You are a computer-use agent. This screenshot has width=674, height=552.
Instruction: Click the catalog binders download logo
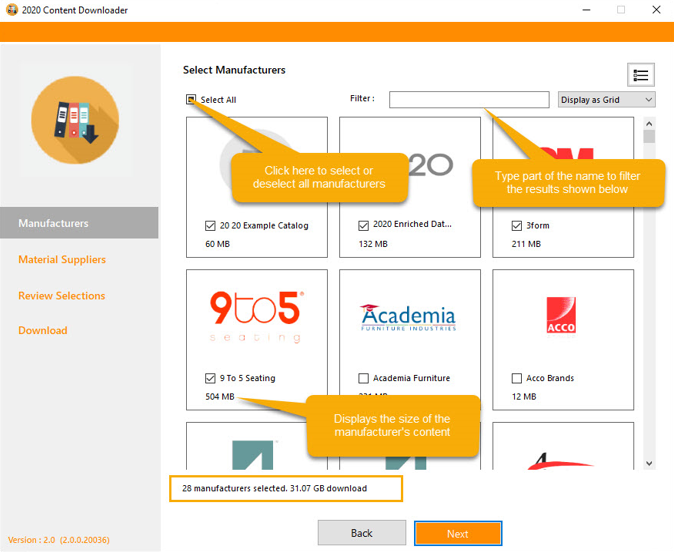(x=75, y=120)
